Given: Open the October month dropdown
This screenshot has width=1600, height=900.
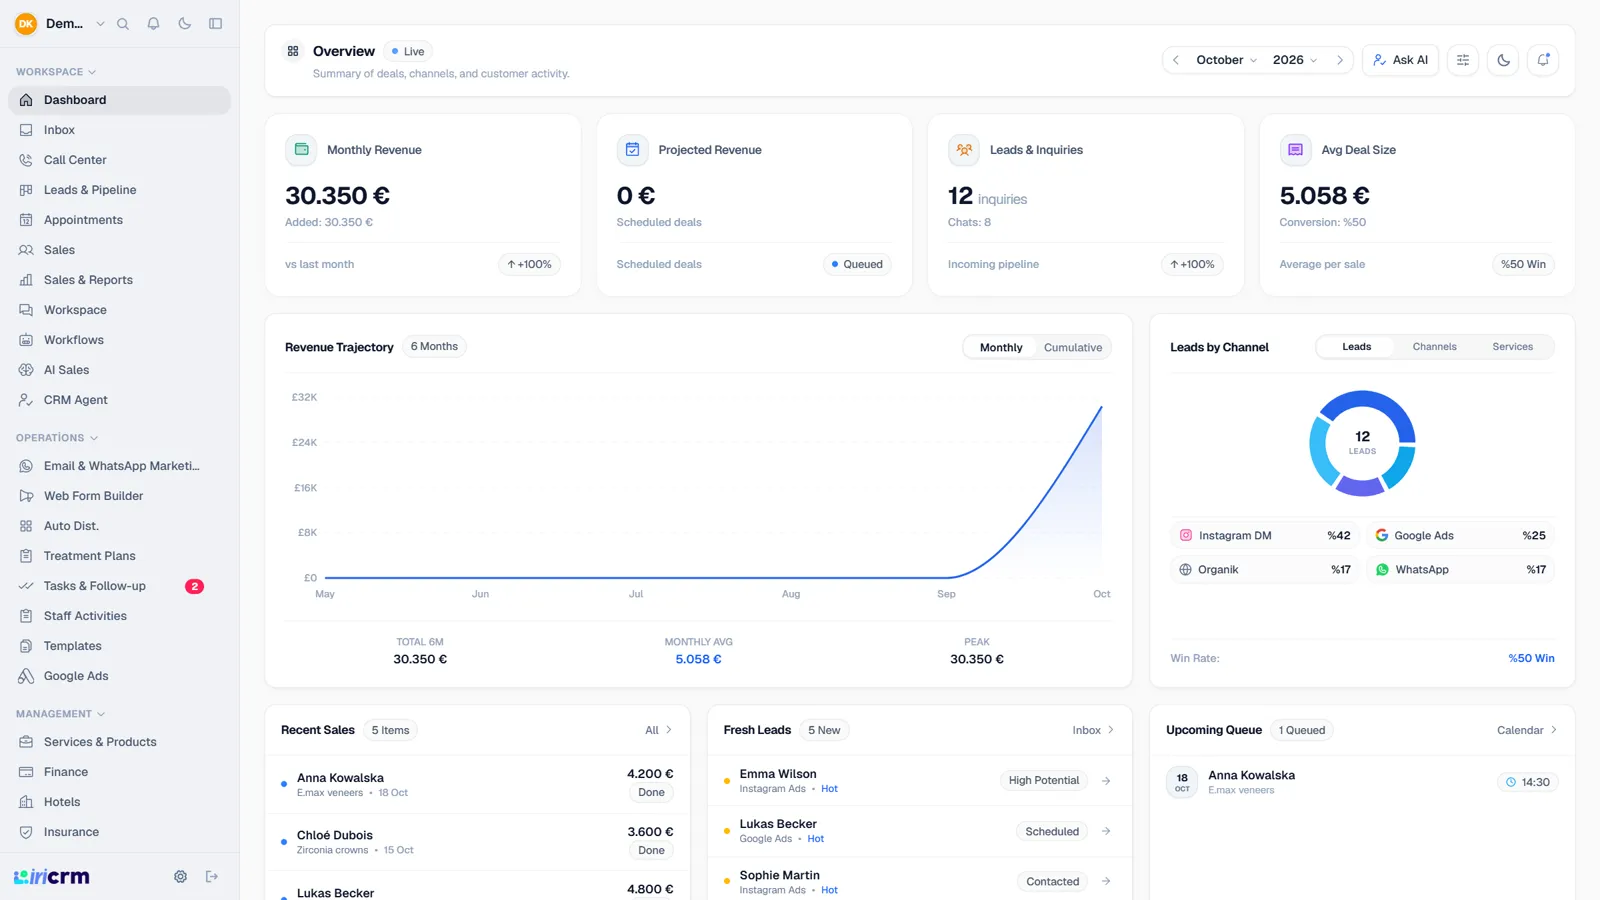Looking at the screenshot, I should pyautogui.click(x=1226, y=60).
